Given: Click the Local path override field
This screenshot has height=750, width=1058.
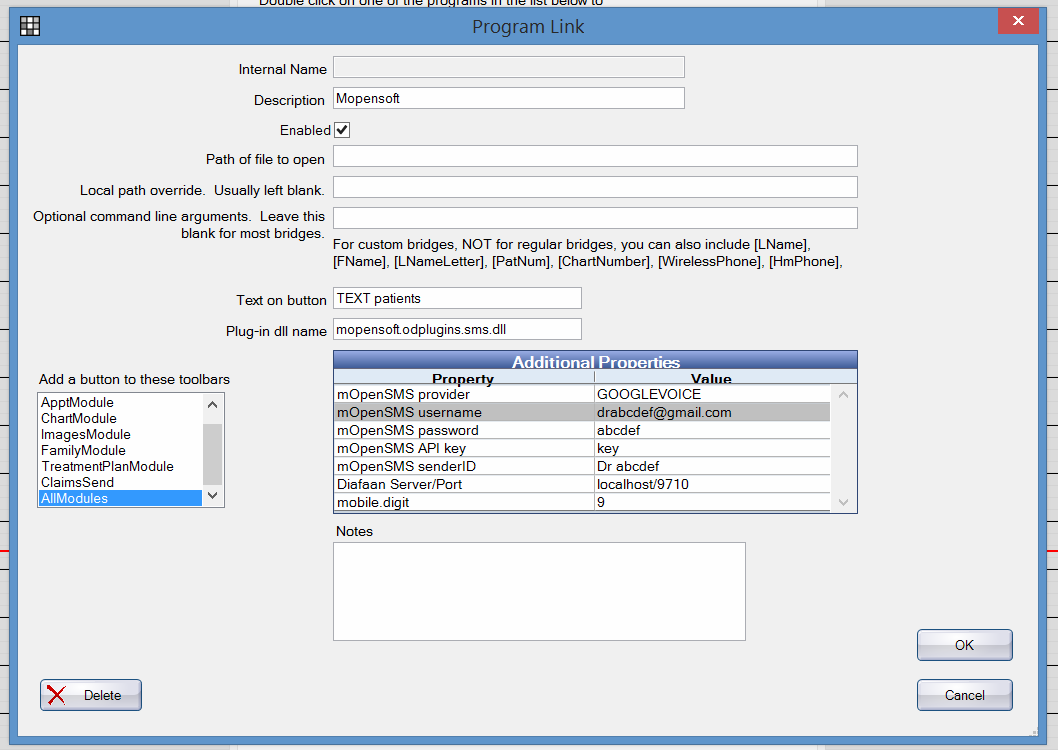Looking at the screenshot, I should [x=595, y=187].
